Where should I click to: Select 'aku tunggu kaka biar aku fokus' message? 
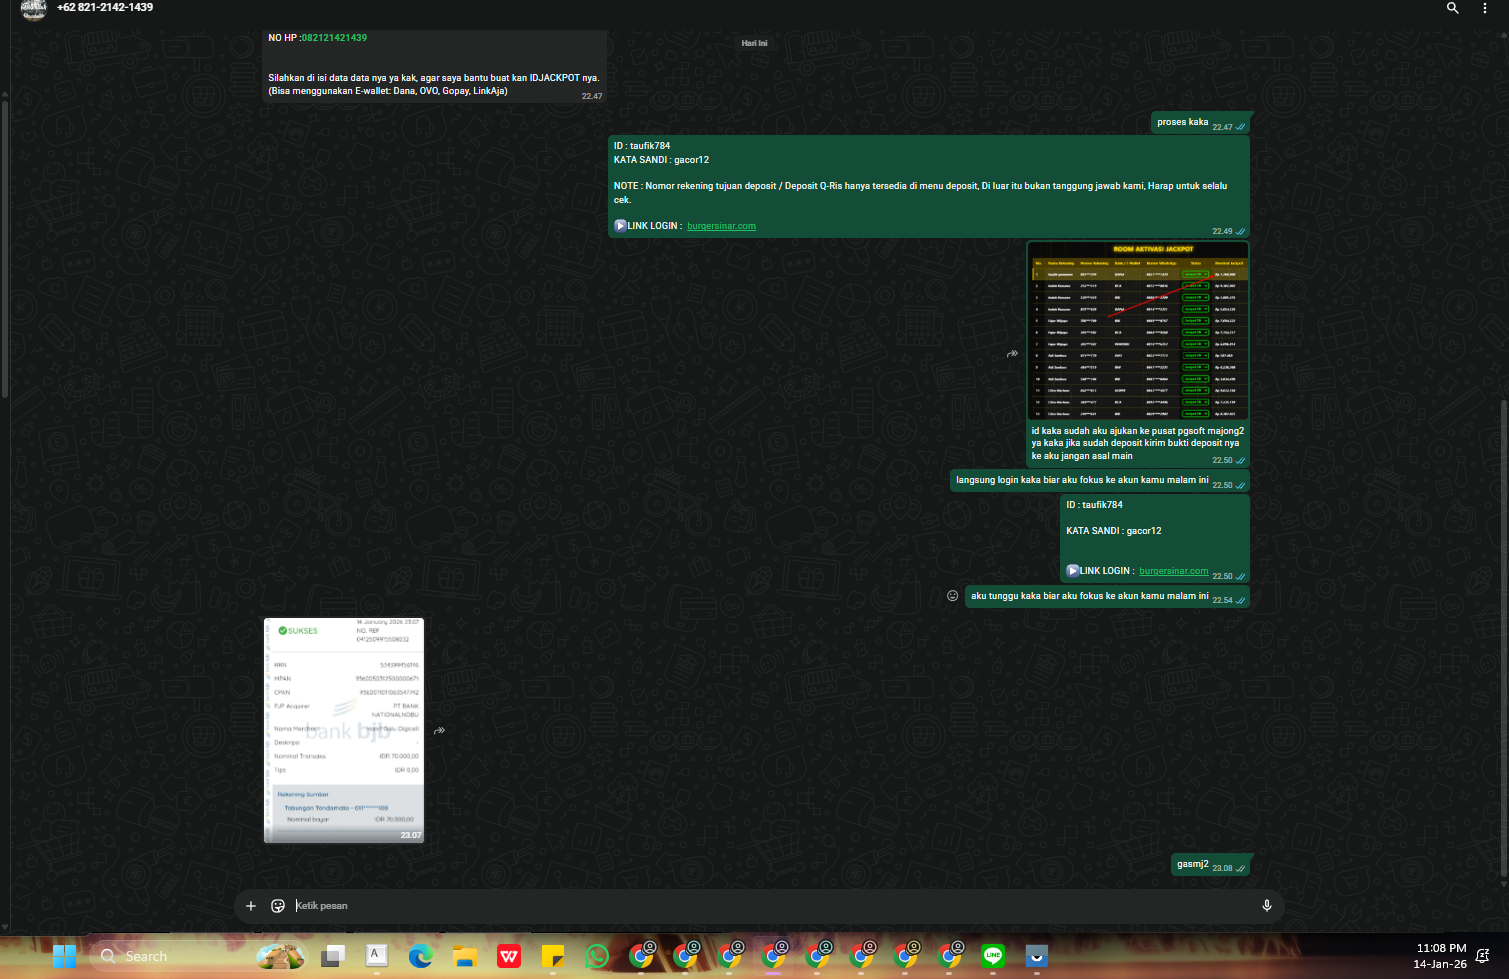click(1108, 597)
